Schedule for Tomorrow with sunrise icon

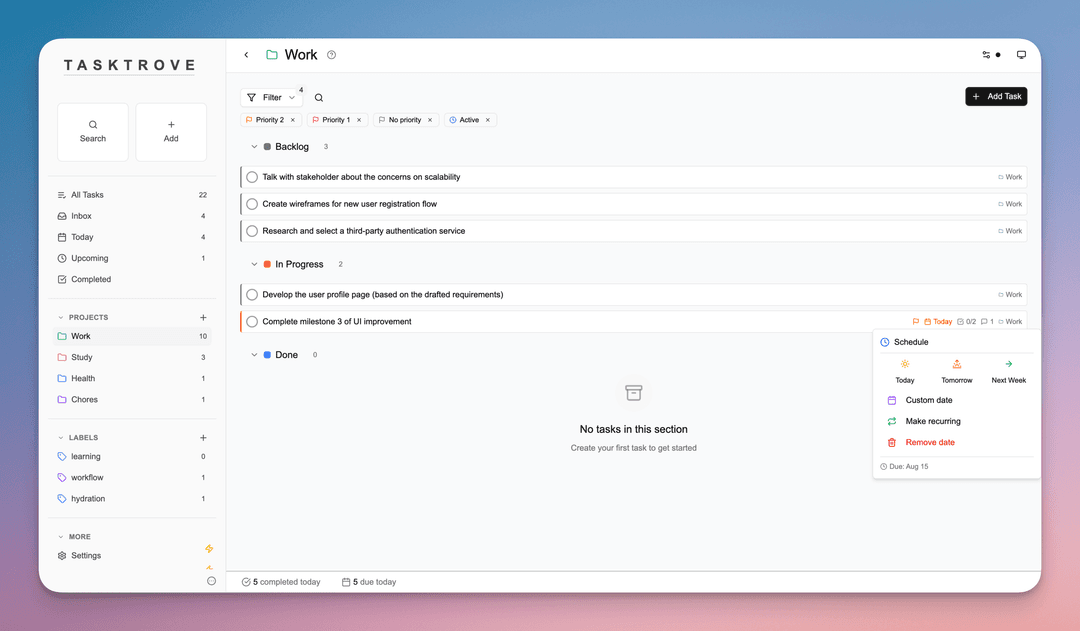(957, 371)
